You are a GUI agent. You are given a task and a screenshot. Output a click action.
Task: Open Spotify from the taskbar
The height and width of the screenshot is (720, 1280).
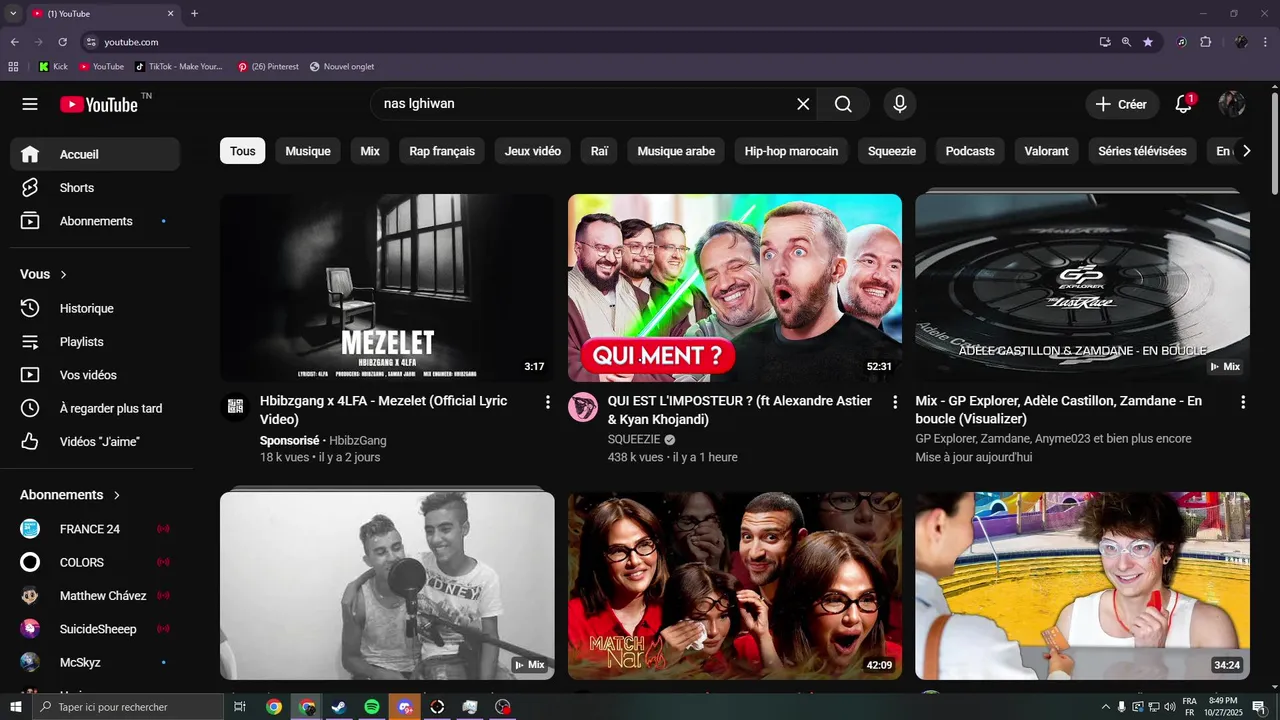372,707
